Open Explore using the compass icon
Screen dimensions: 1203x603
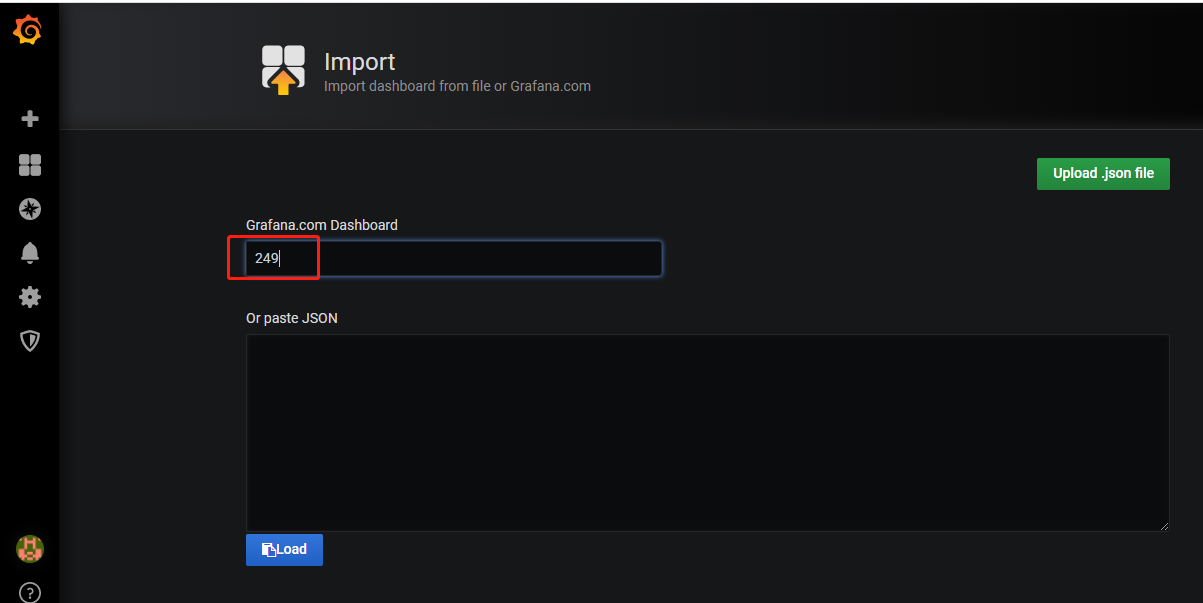pyautogui.click(x=29, y=209)
